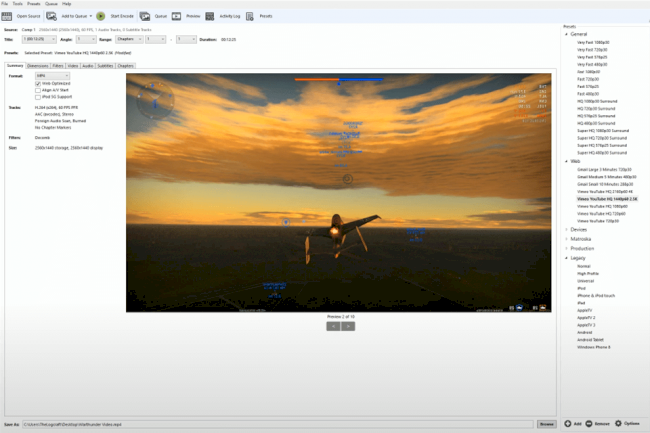Open the ending chapter dropdown

click(x=186, y=39)
